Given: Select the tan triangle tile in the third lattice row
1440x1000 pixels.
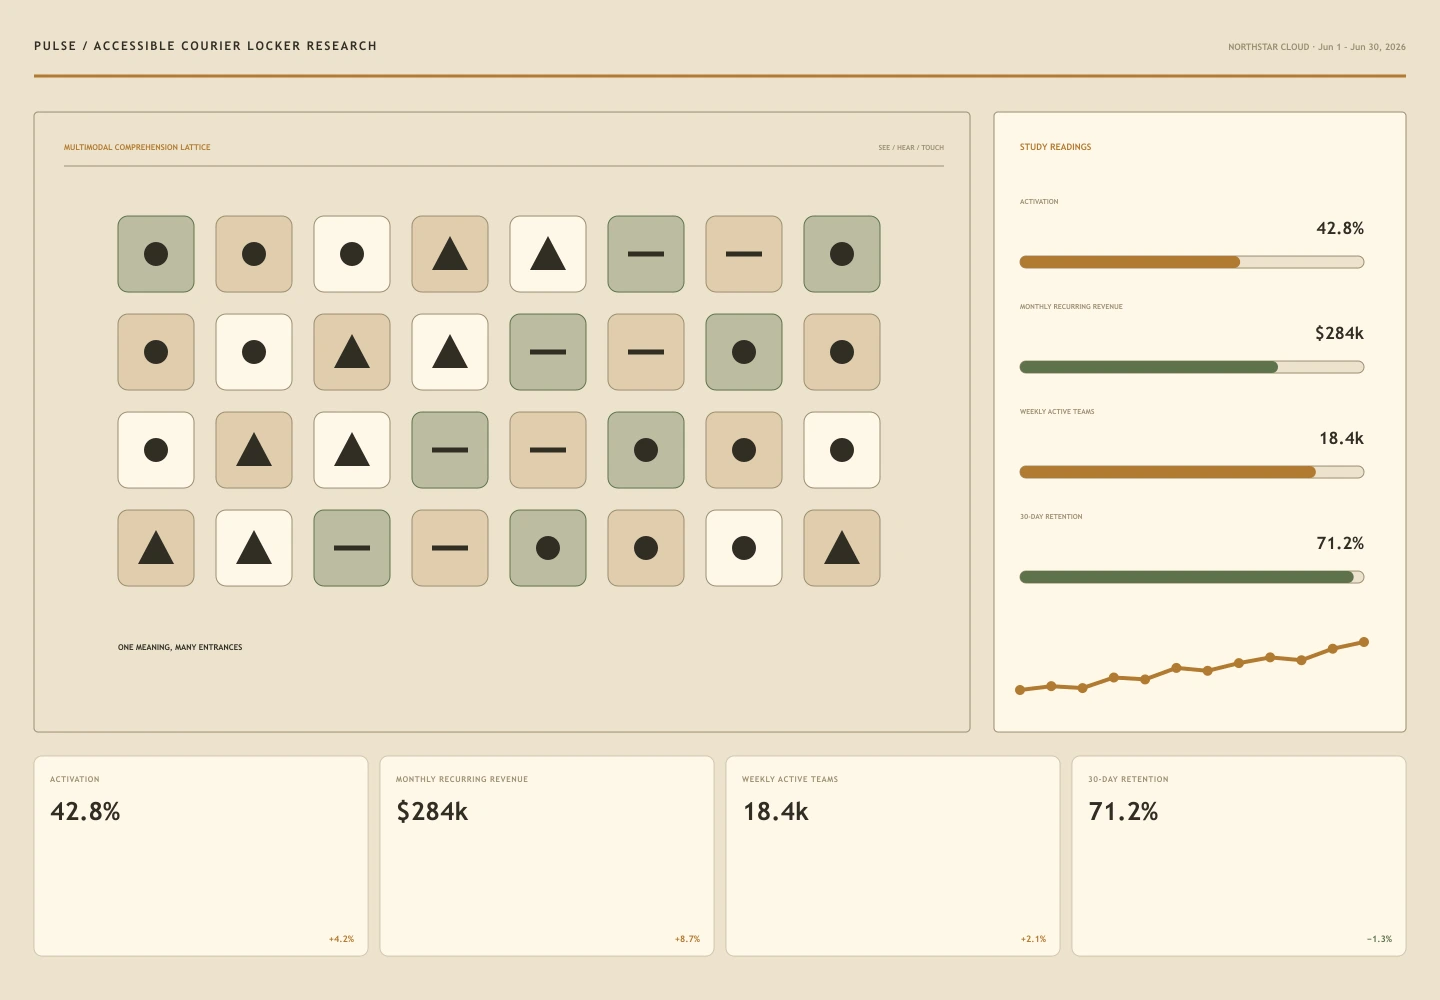Looking at the screenshot, I should coord(254,450).
